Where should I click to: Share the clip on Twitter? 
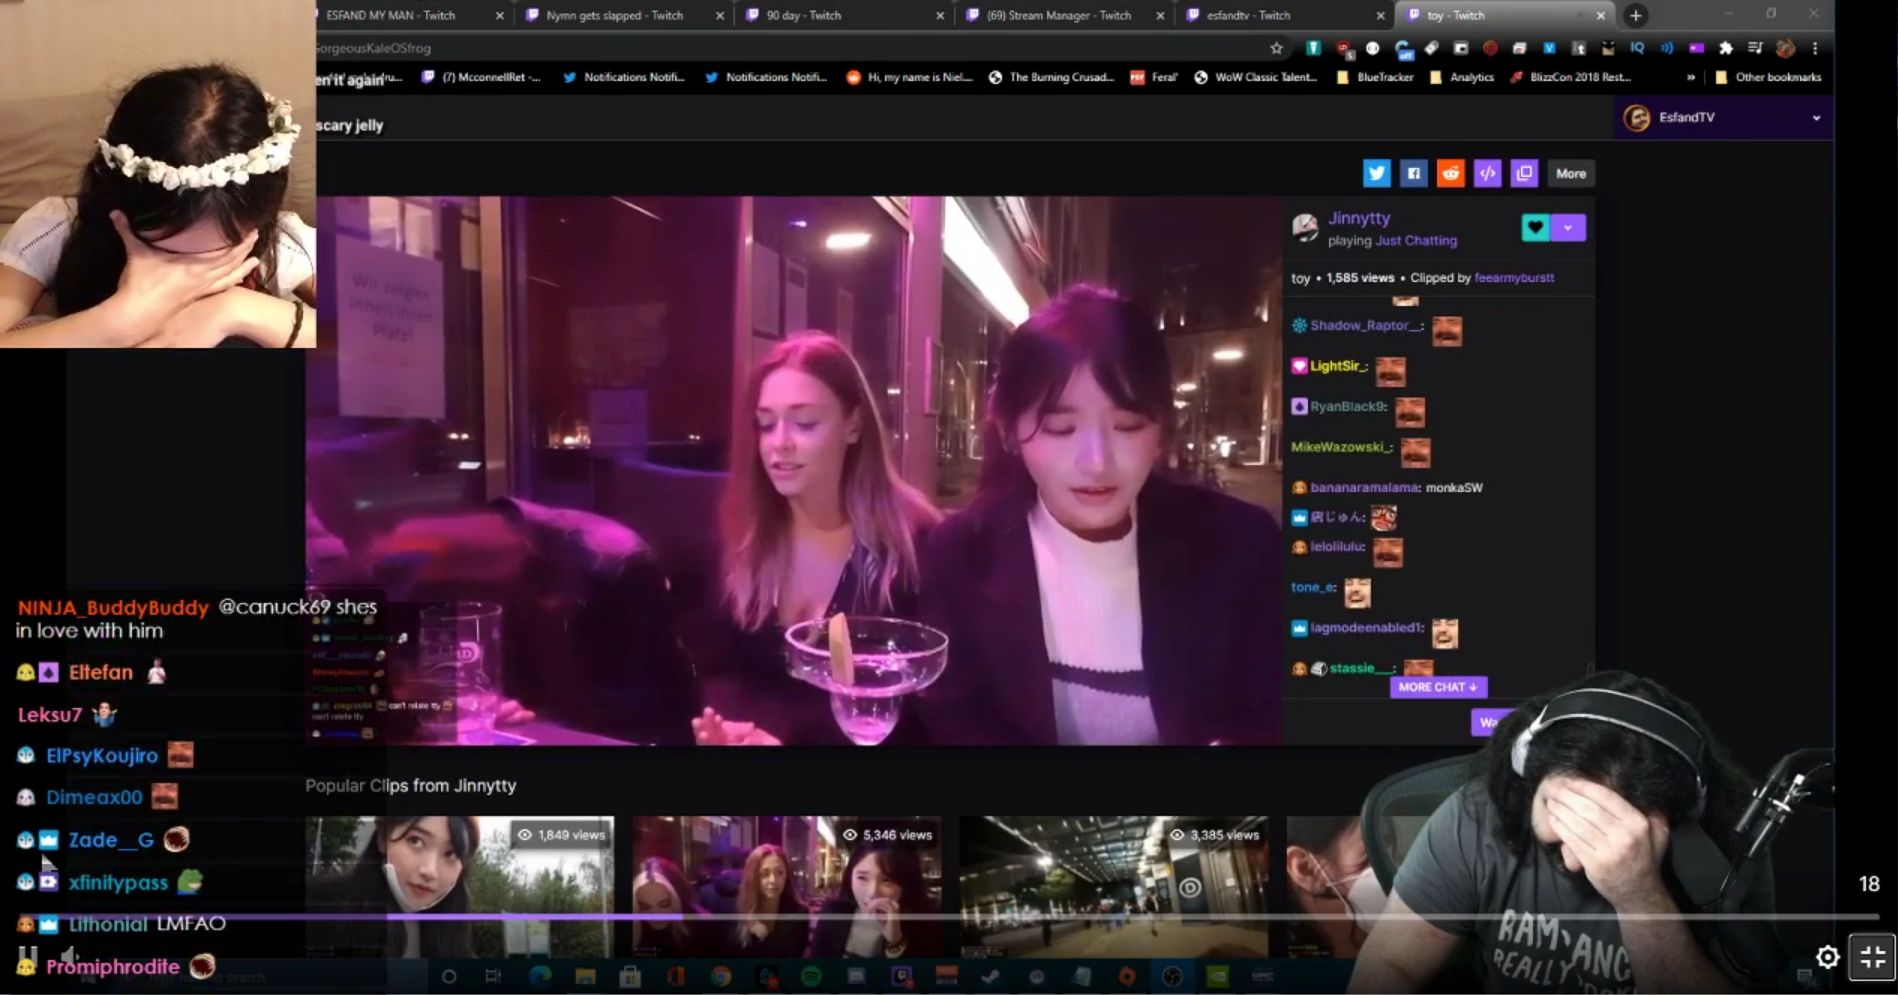pyautogui.click(x=1376, y=173)
